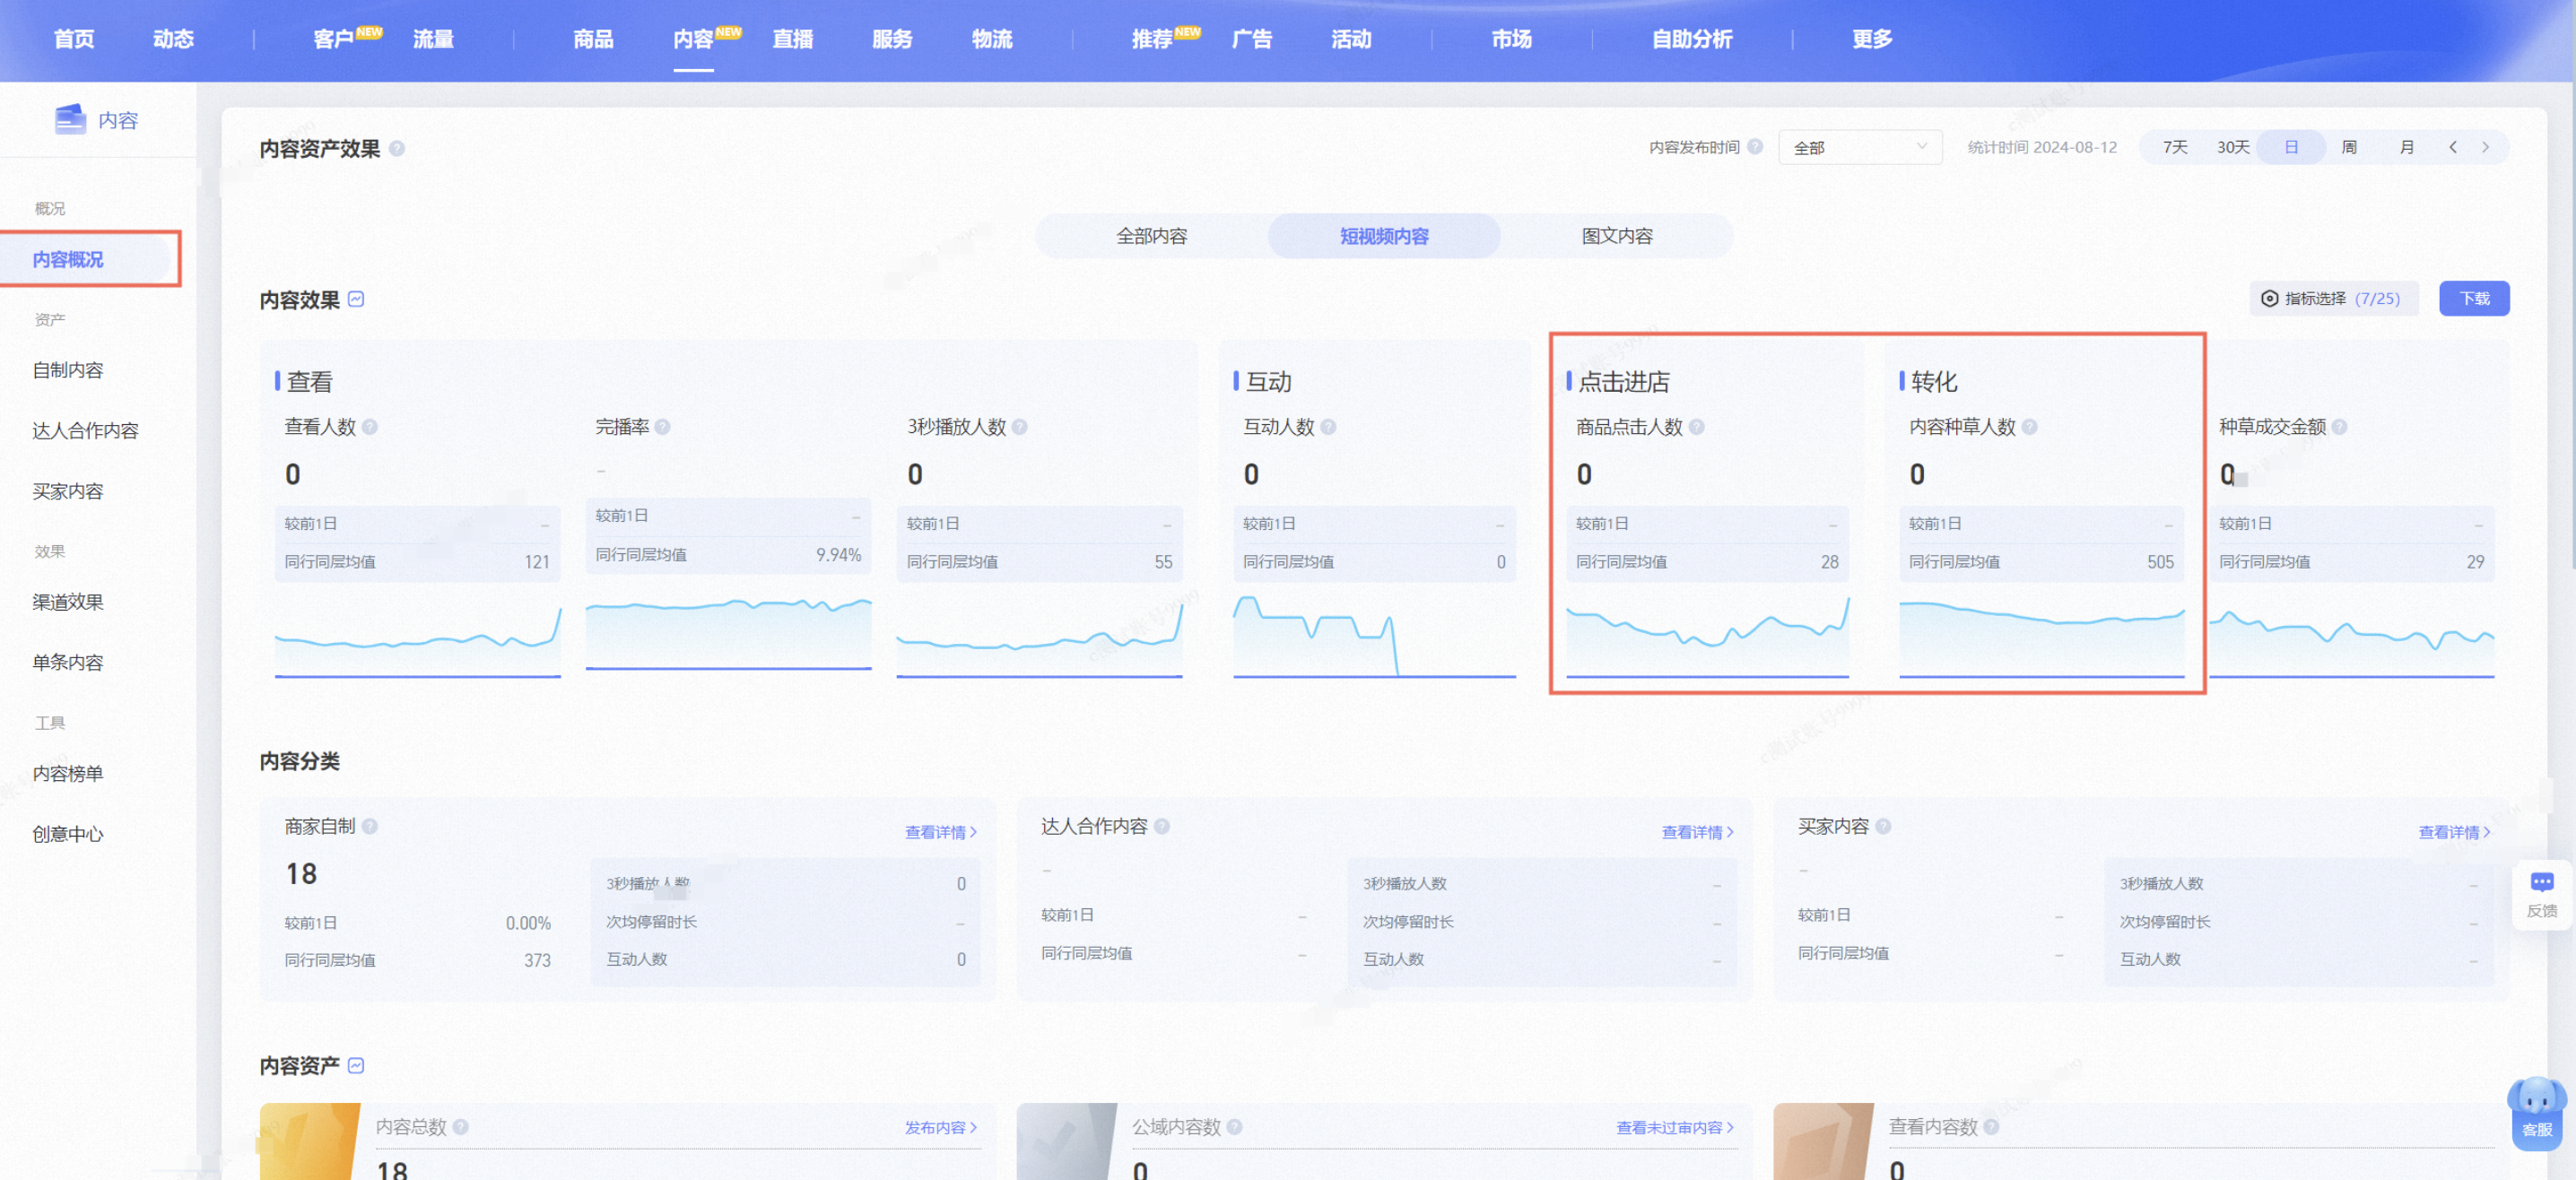
Task: Click the 发布内容 link
Action: click(x=940, y=1128)
